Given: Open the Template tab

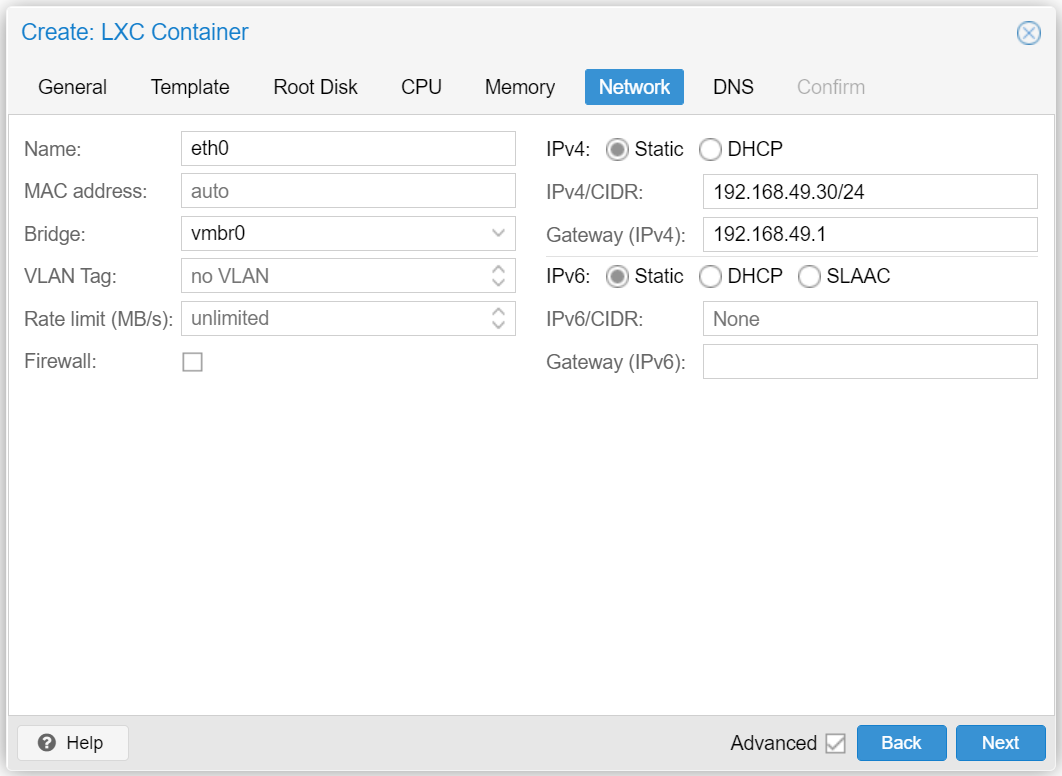Looking at the screenshot, I should [x=189, y=87].
